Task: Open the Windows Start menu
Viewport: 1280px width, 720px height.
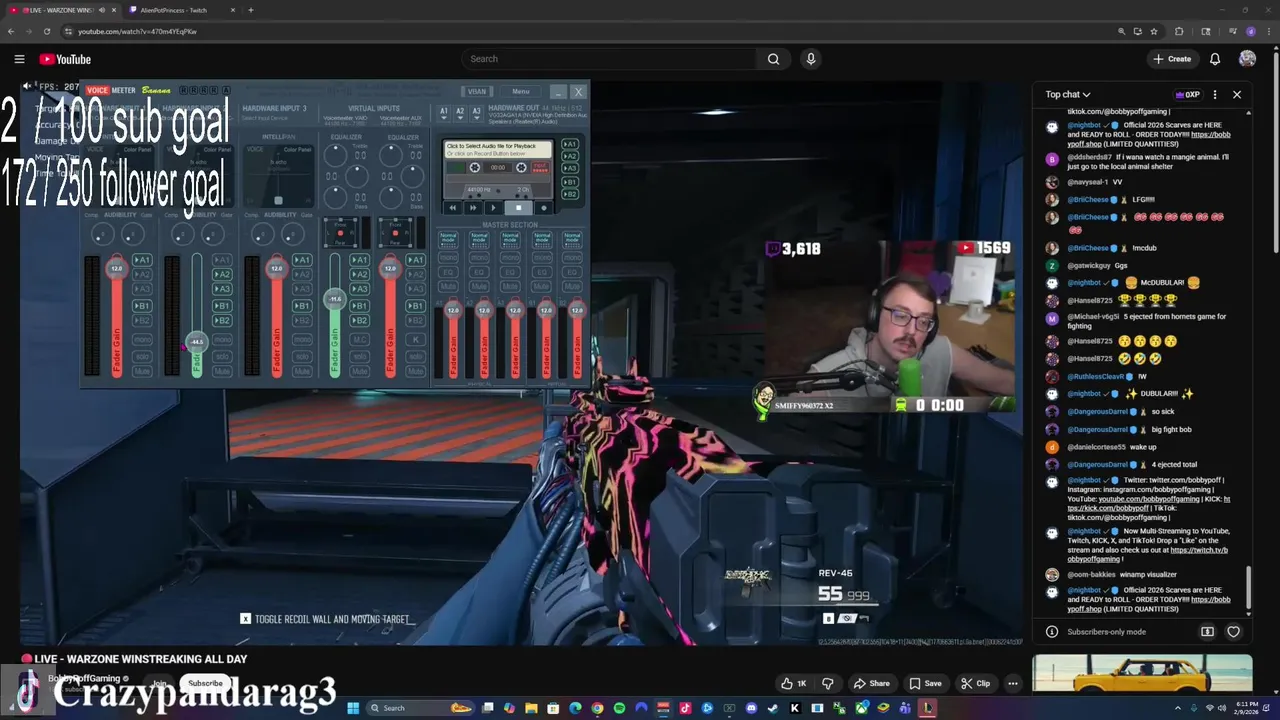Action: pos(353,708)
